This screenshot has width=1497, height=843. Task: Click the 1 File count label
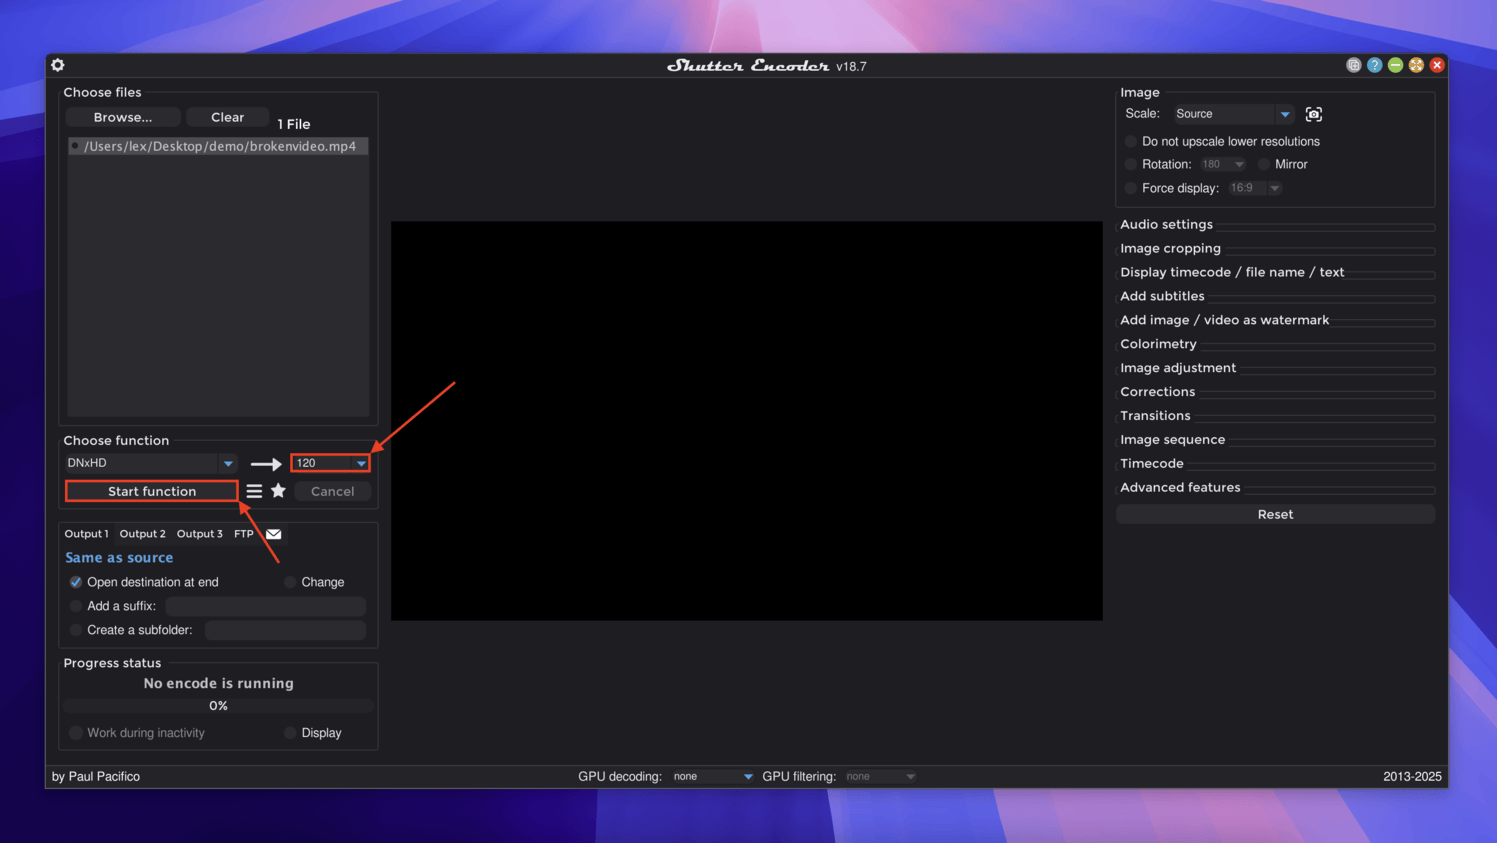[294, 124]
